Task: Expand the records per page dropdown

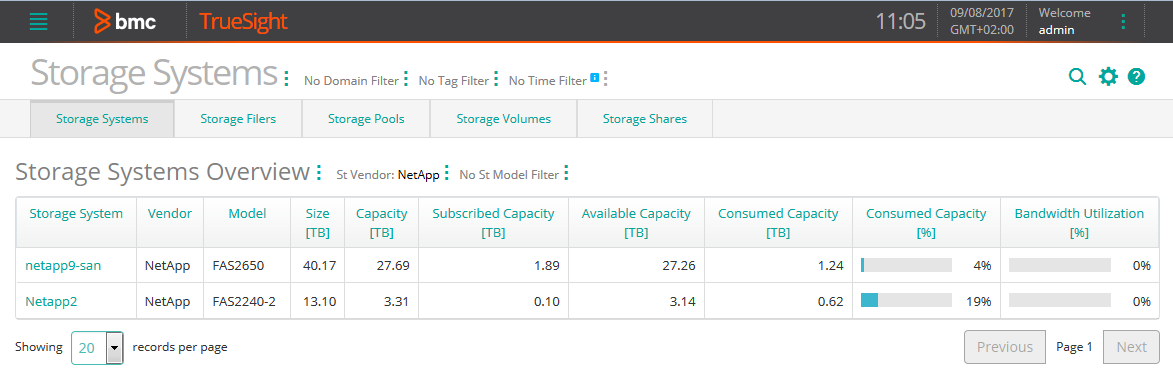Action: pyautogui.click(x=114, y=348)
